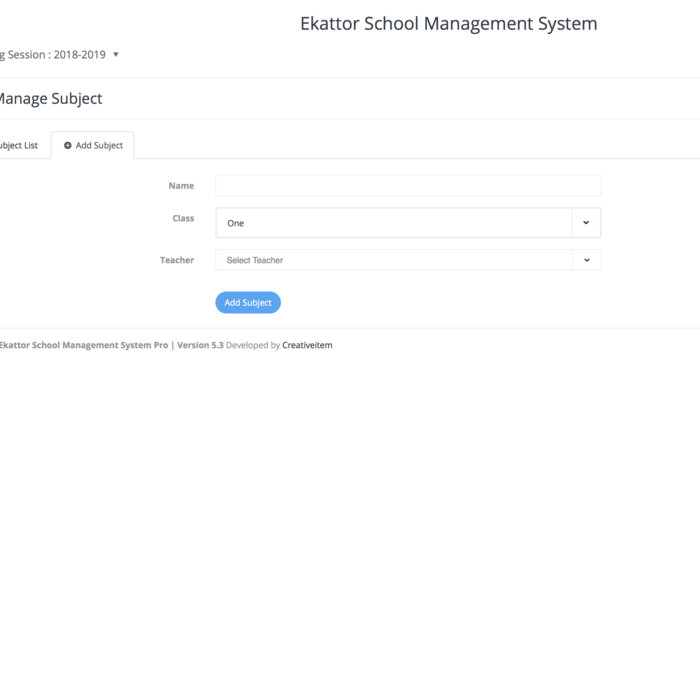Viewport: 700px width, 700px height.
Task: Click the Version 5.3 footer text
Action: click(x=200, y=345)
